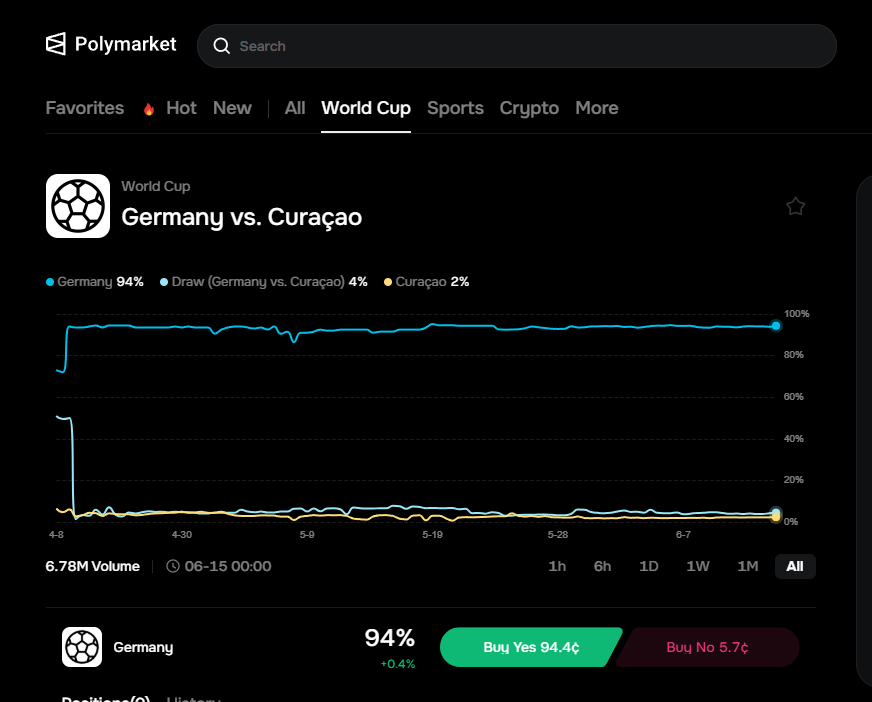
Task: Click the search magnifier icon
Action: (221, 46)
